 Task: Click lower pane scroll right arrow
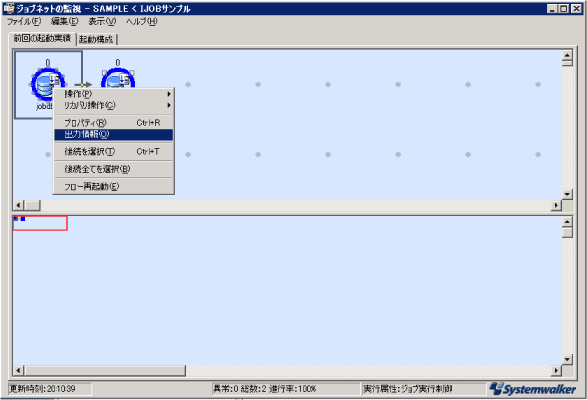point(557,370)
